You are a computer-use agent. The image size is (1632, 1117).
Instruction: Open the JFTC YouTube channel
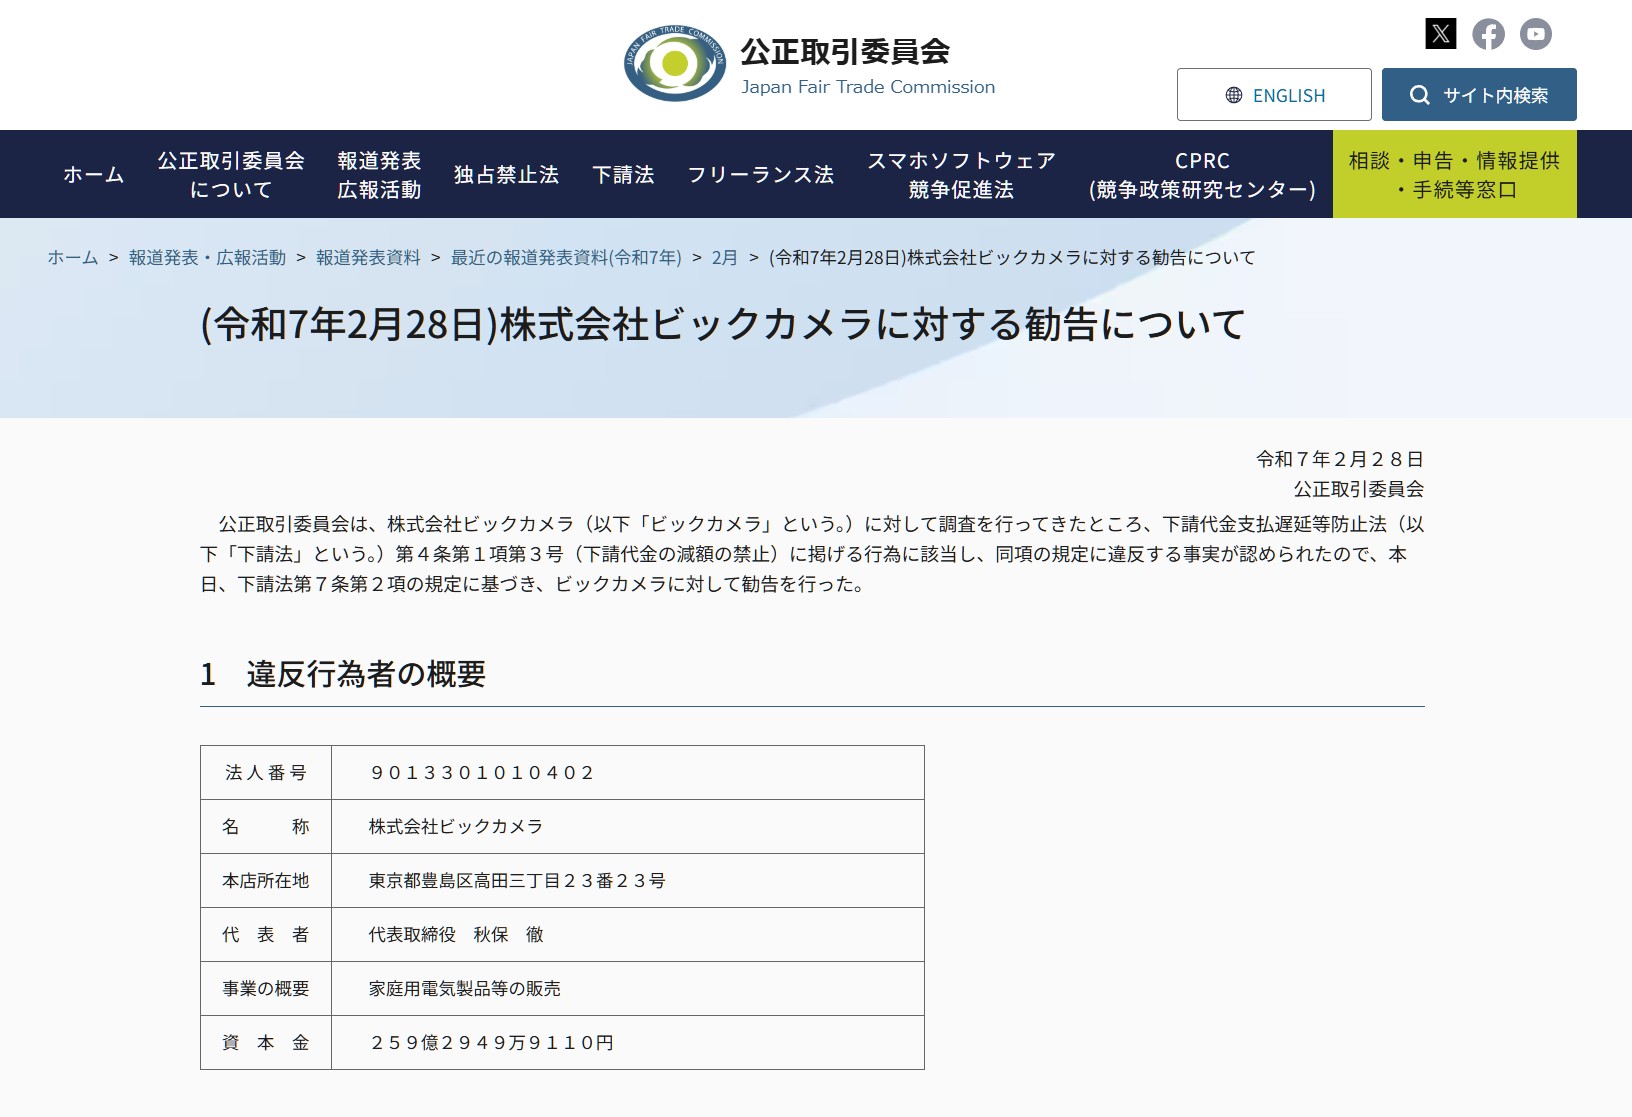click(x=1537, y=34)
